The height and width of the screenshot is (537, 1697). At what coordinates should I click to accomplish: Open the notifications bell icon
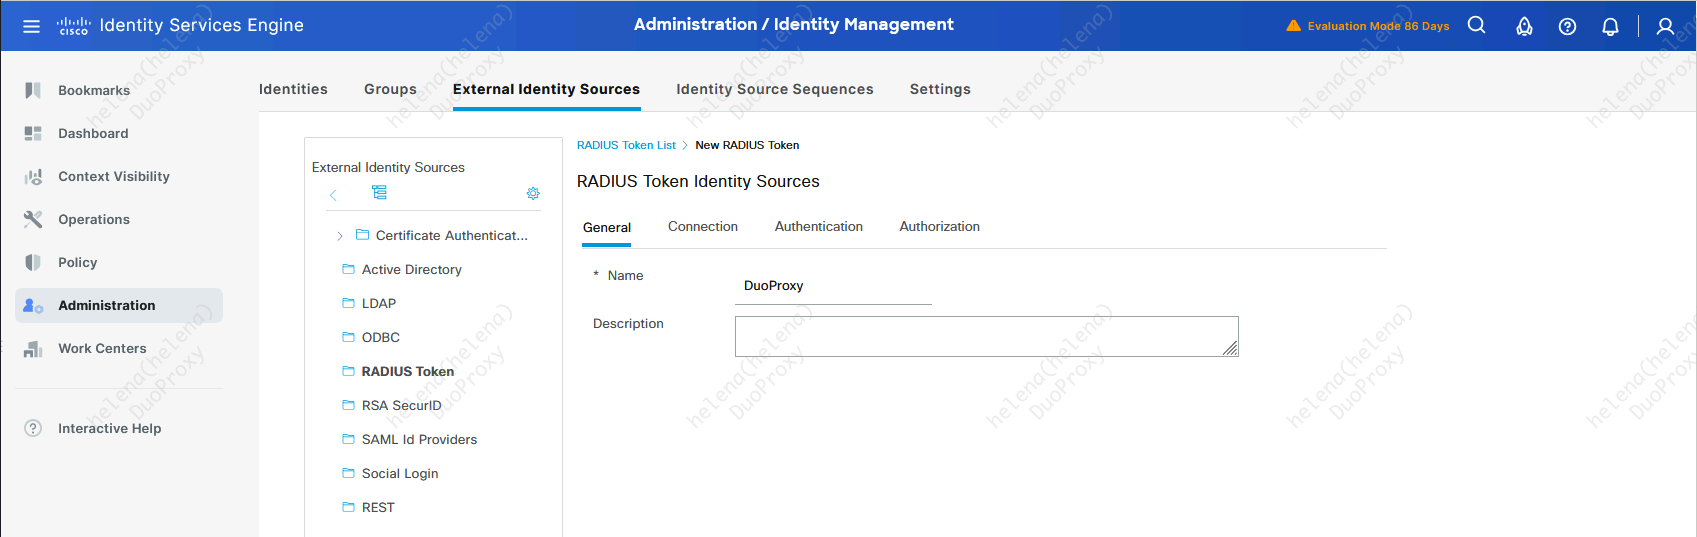point(1610,27)
